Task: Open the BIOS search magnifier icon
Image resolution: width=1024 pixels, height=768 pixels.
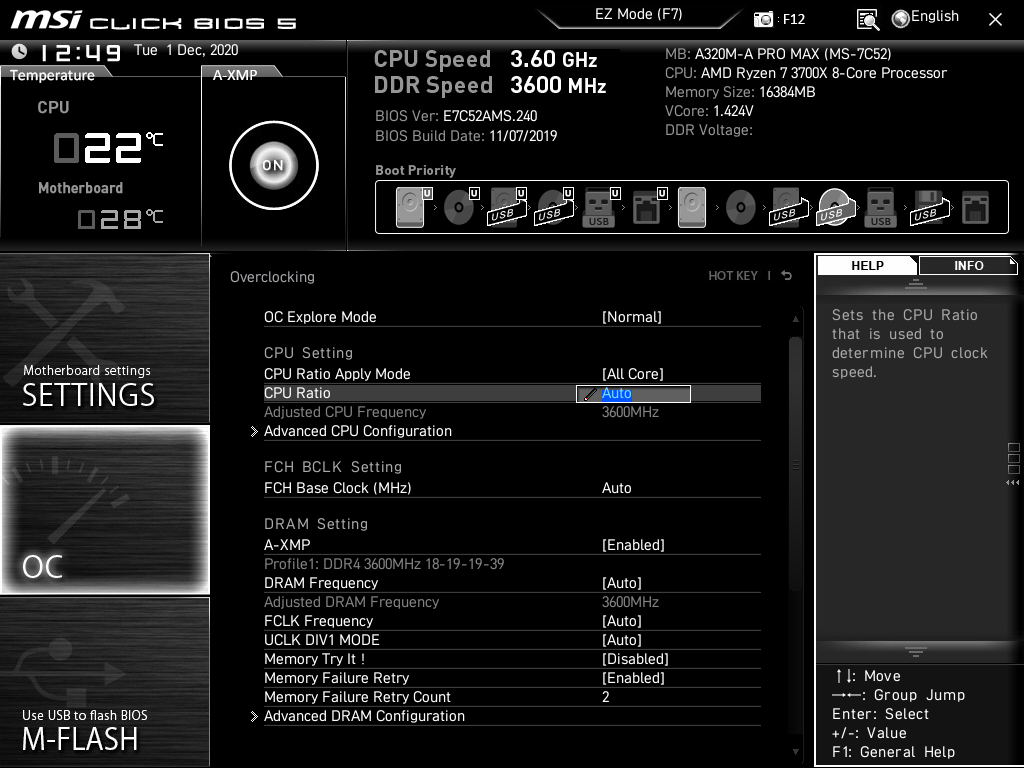Action: click(867, 20)
